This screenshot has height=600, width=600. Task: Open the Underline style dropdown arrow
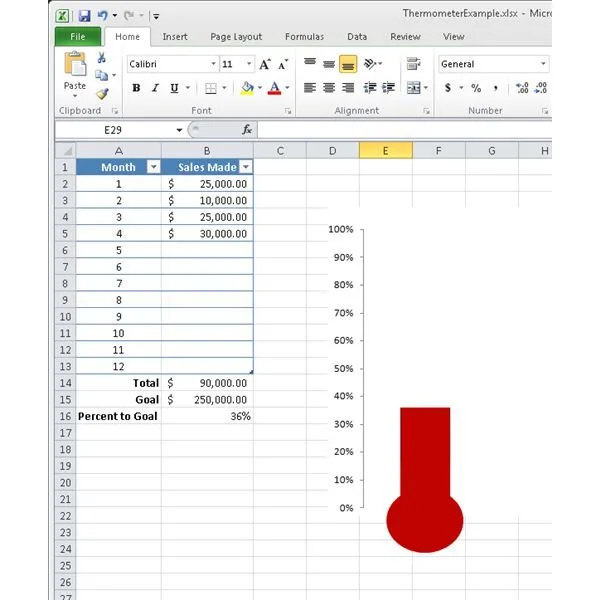click(x=188, y=88)
